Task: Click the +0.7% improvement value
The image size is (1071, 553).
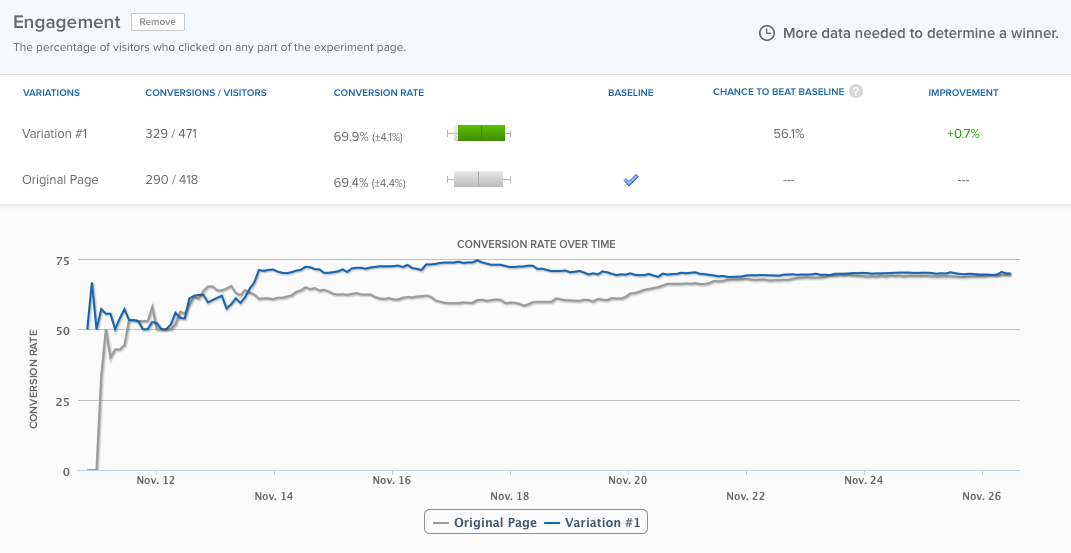Action: [x=963, y=133]
